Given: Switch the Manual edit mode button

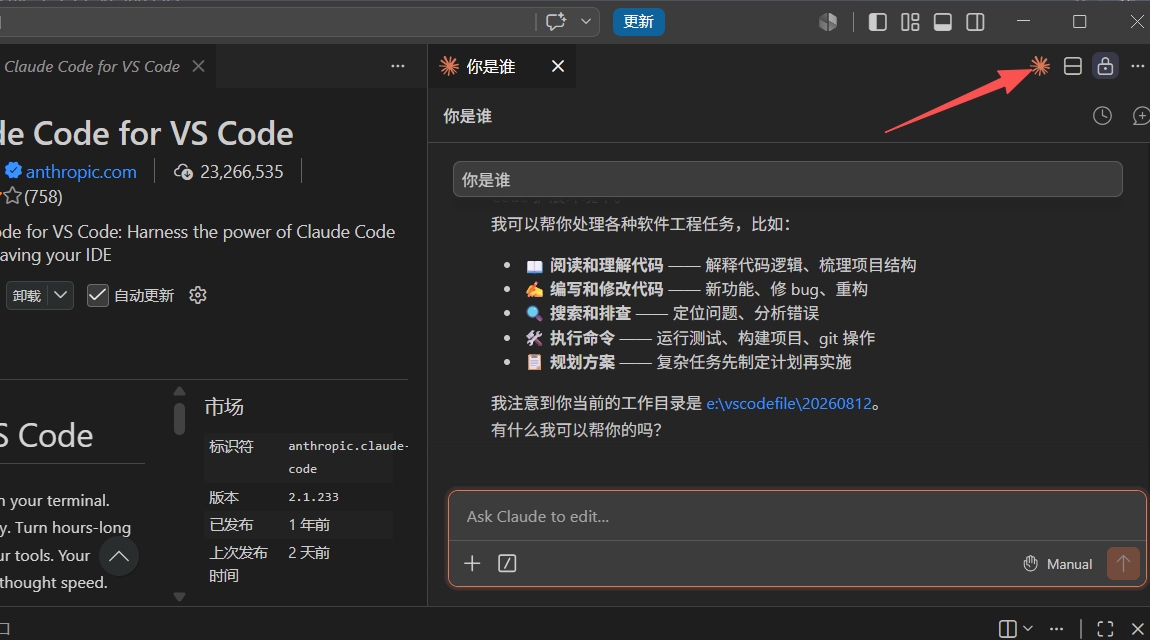Looking at the screenshot, I should pyautogui.click(x=1058, y=564).
